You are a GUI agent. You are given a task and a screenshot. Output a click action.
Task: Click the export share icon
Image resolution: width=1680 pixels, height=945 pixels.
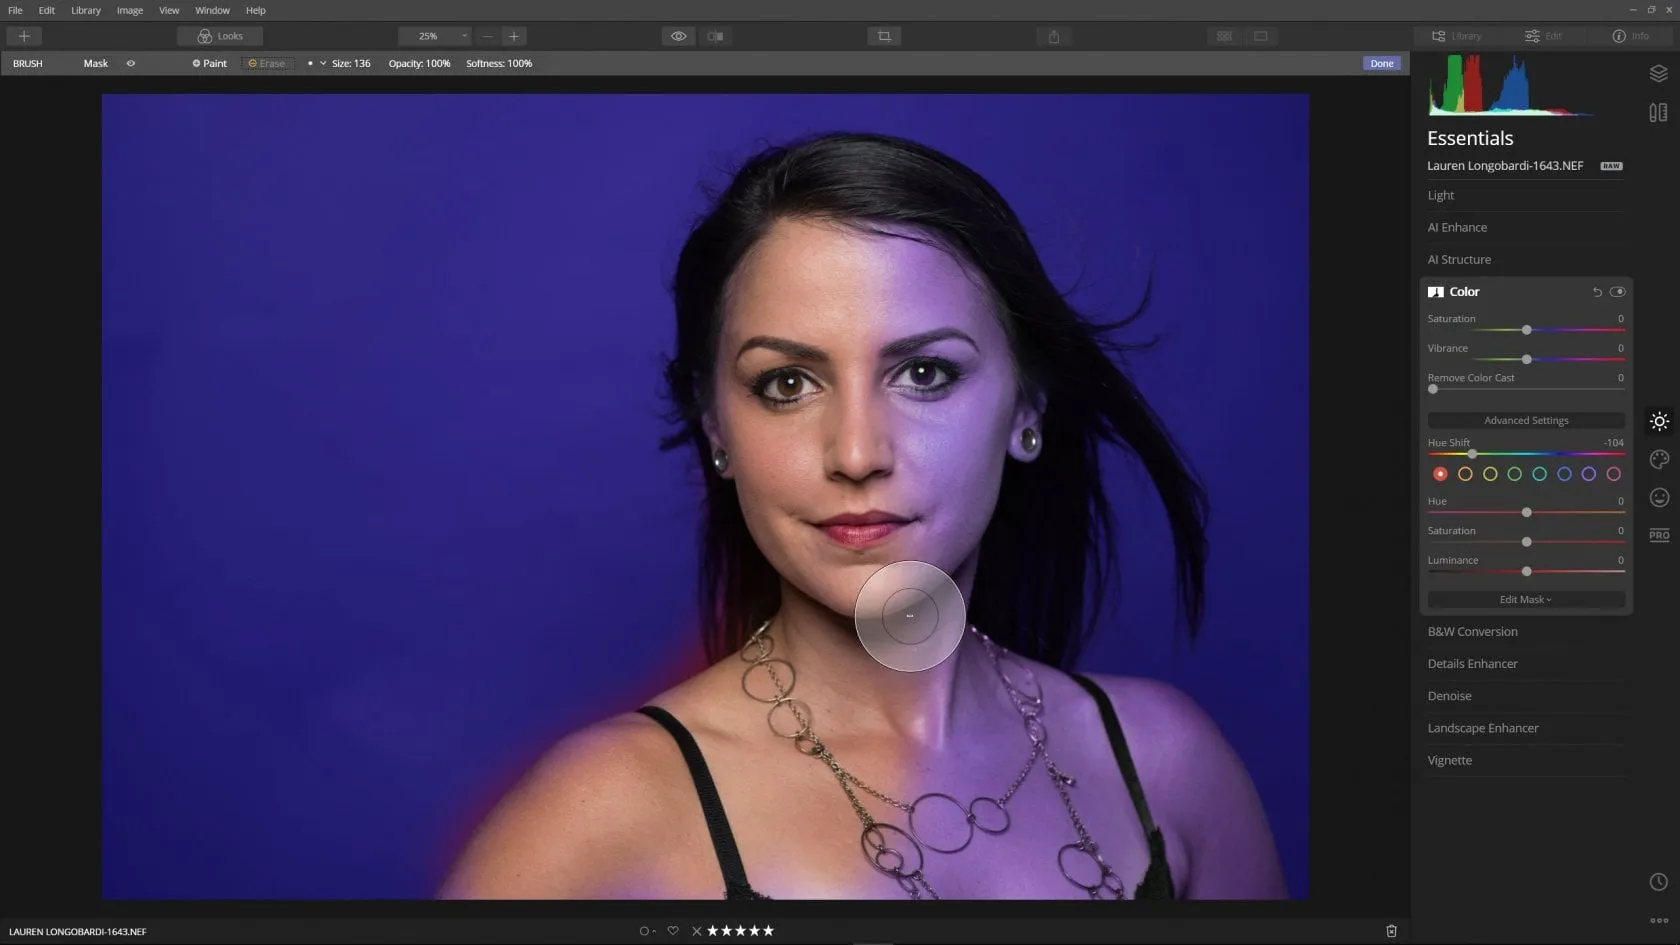(1053, 36)
